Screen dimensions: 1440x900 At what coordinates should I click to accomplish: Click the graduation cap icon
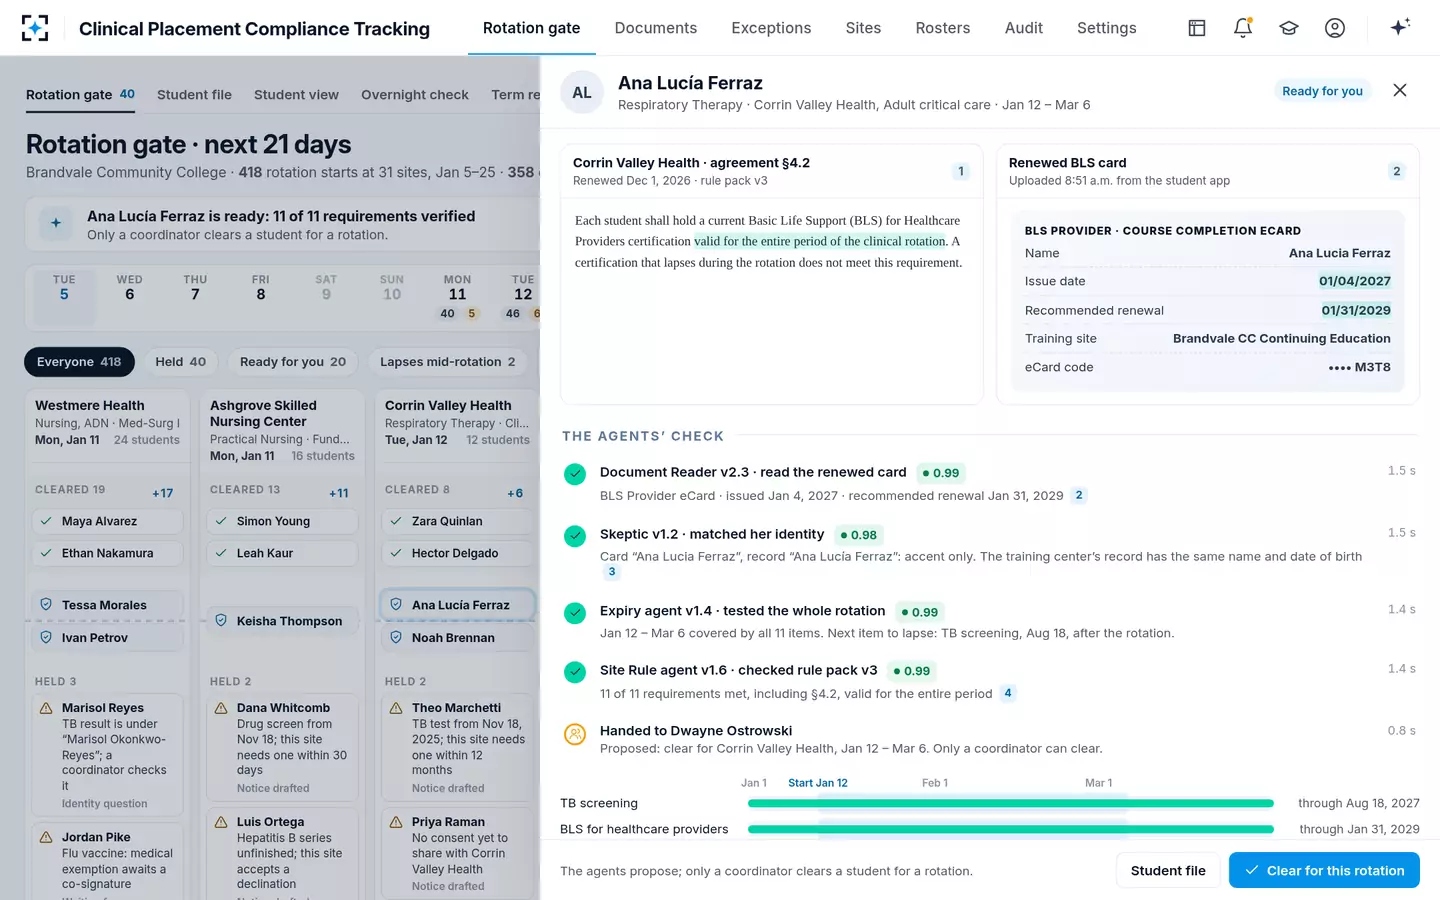(x=1289, y=28)
